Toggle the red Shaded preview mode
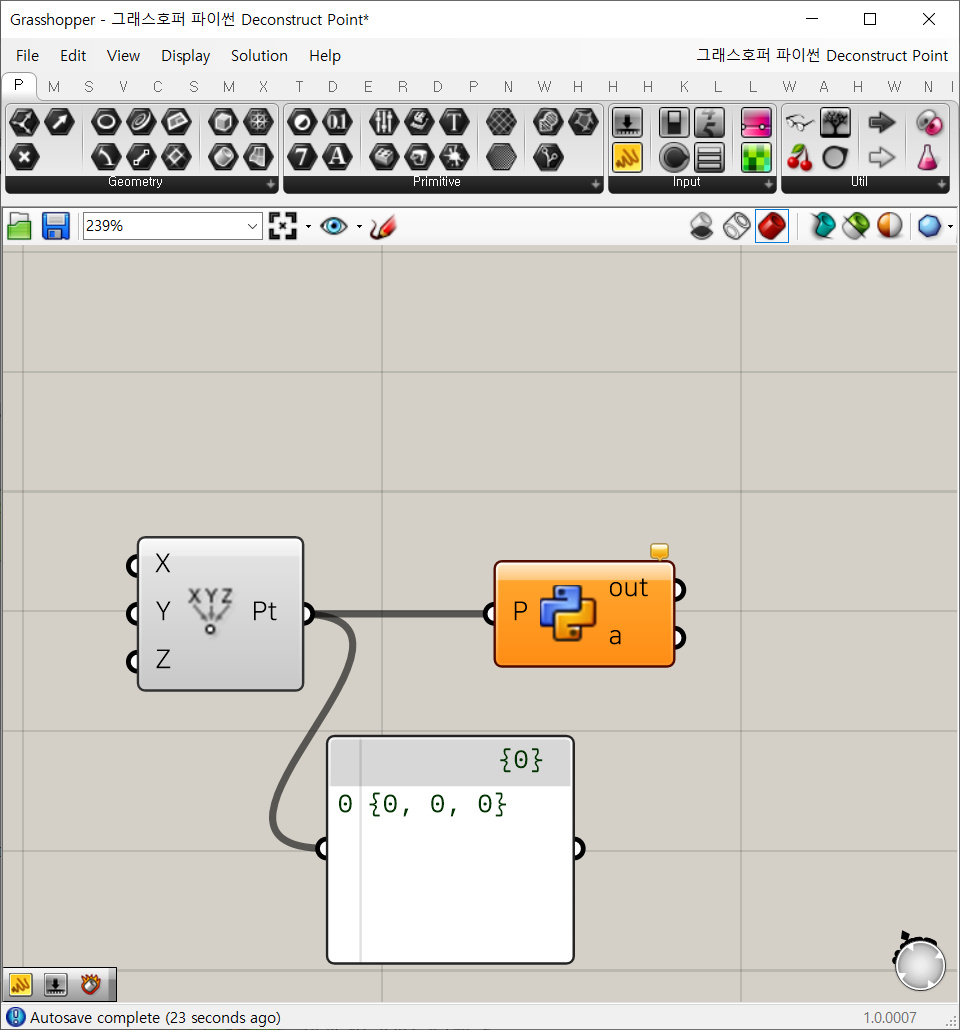This screenshot has height=1030, width=960. tap(771, 227)
